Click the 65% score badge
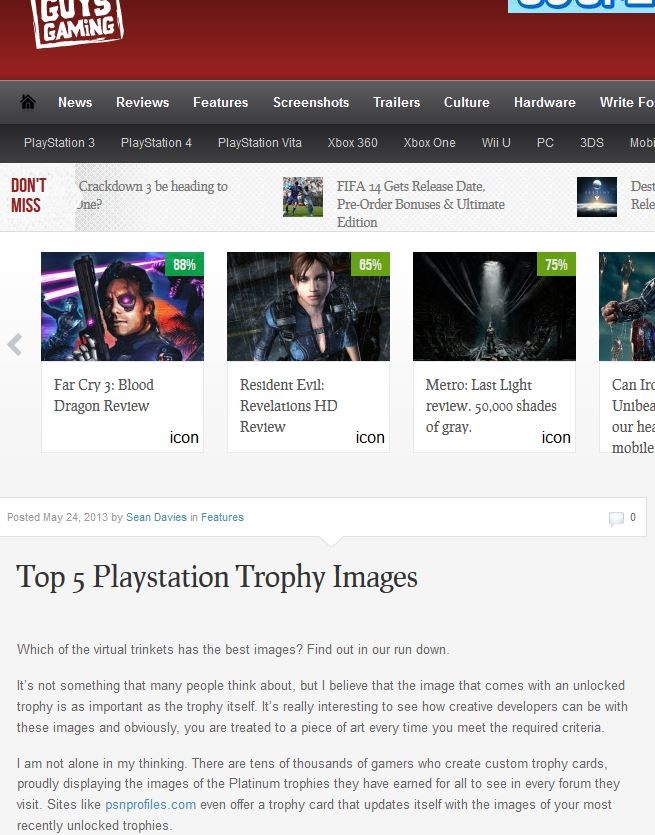This screenshot has width=655, height=835. (370, 264)
